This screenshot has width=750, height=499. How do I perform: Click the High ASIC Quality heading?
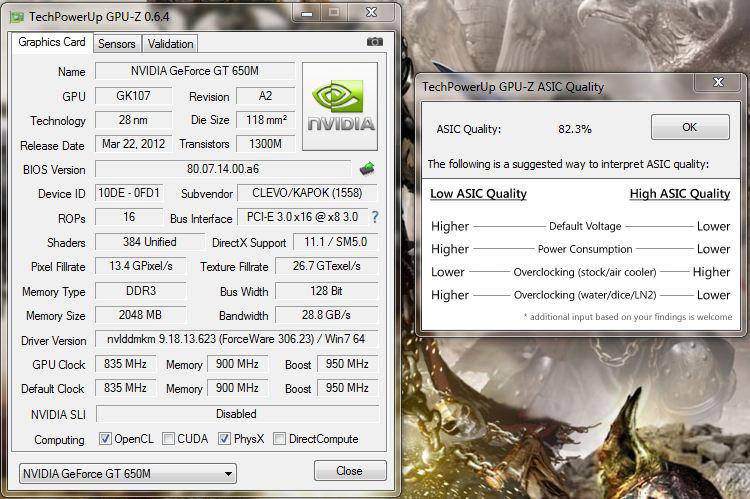(x=680, y=194)
